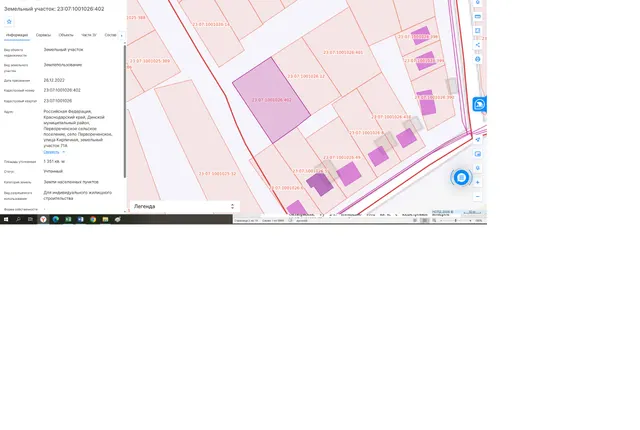
Task: Click the info panel vertical scrollbar
Action: point(124,110)
